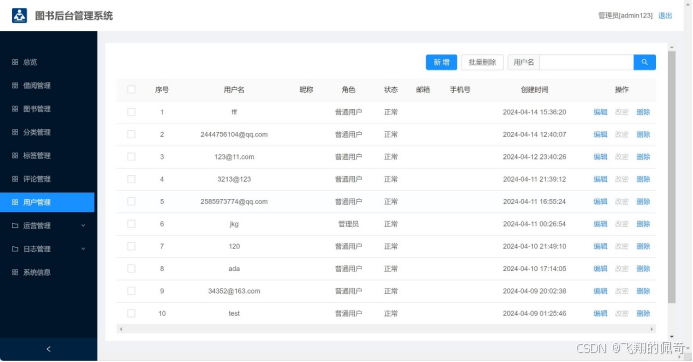Check the row checkbox for user fff
The width and height of the screenshot is (693, 362).
131,112
